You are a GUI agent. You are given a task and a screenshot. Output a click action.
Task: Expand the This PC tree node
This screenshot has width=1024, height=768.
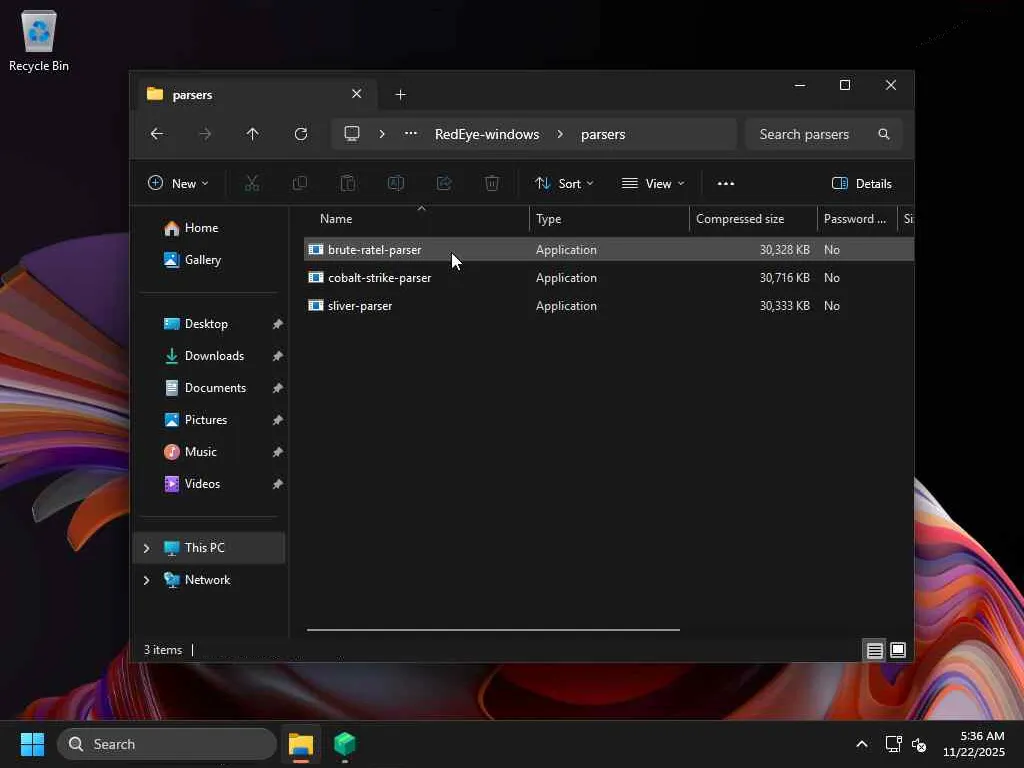tap(146, 548)
